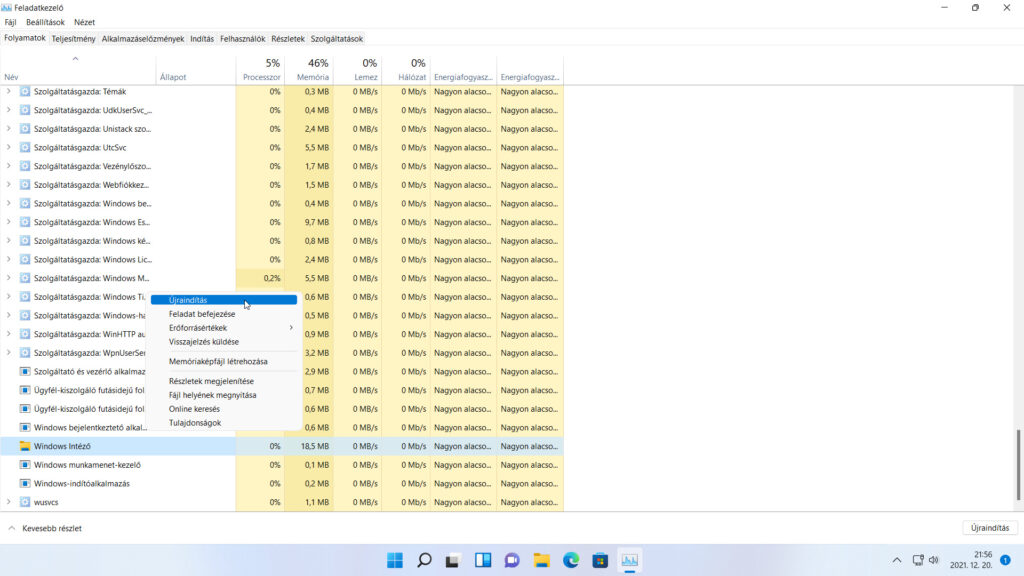Open Microsoft Store from the taskbar
The height and width of the screenshot is (576, 1024).
(600, 560)
